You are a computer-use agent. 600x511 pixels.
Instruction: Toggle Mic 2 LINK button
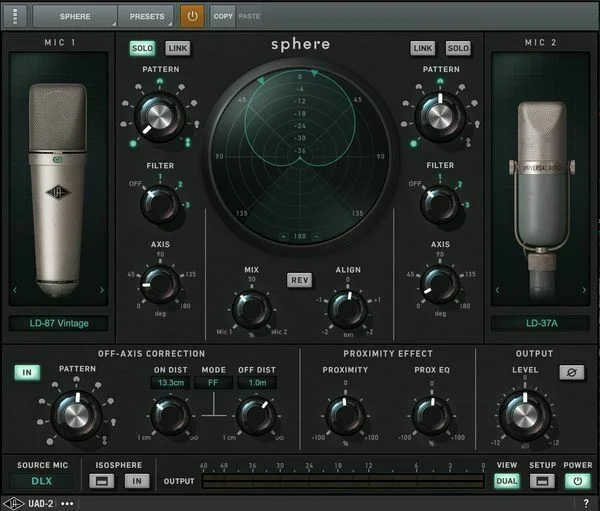(422, 48)
